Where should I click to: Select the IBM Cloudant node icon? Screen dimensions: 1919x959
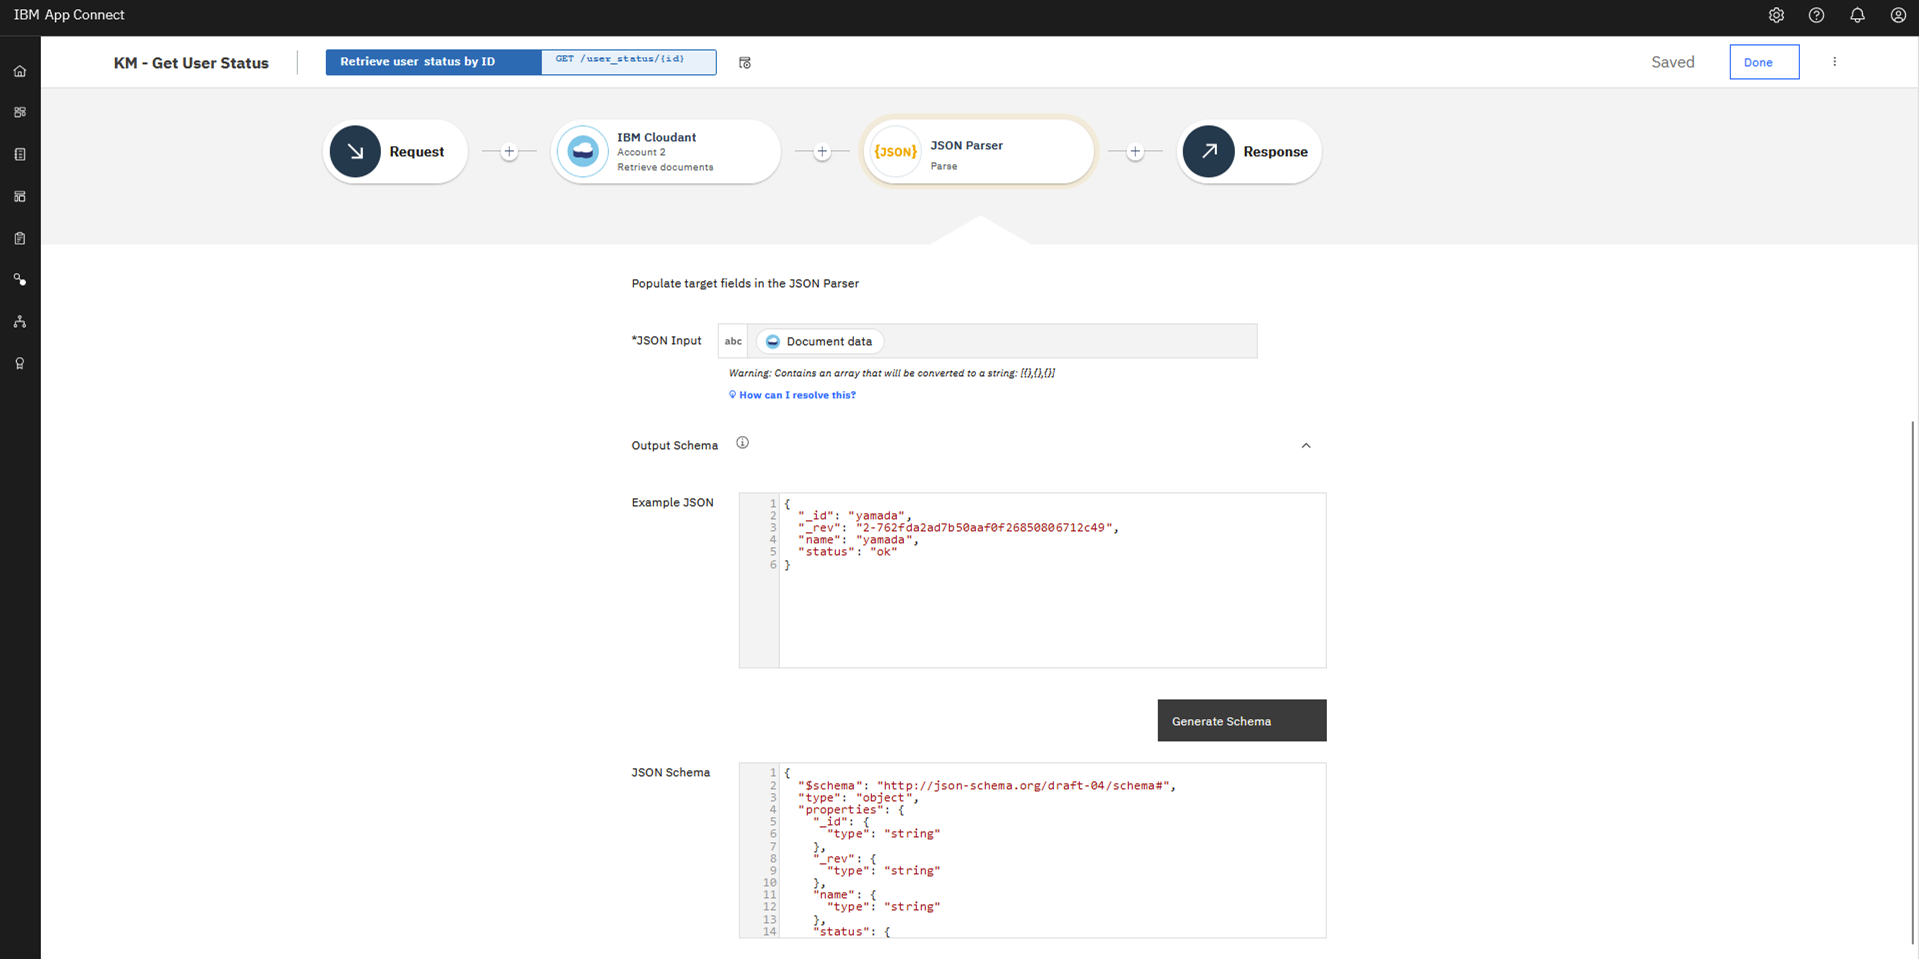click(x=583, y=151)
